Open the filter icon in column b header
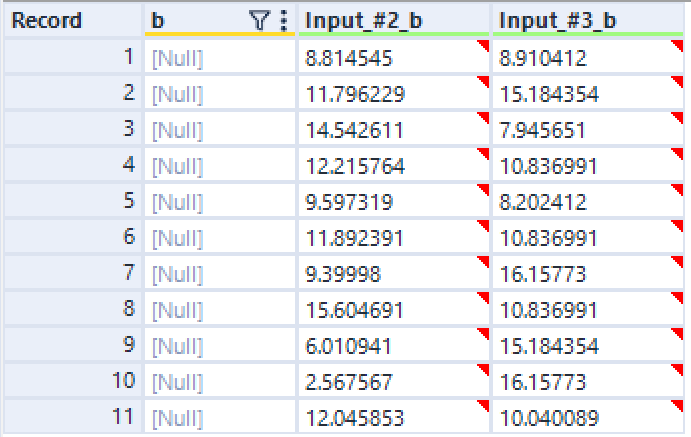Viewport: 691px width, 437px height. click(x=259, y=21)
